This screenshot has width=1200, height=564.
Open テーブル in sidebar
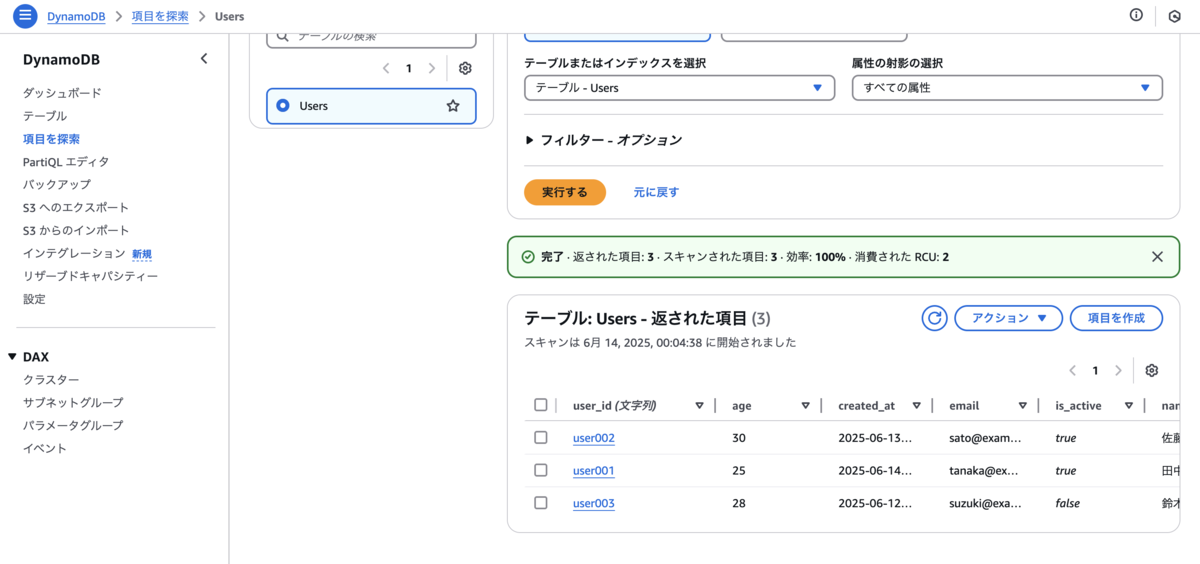45,116
